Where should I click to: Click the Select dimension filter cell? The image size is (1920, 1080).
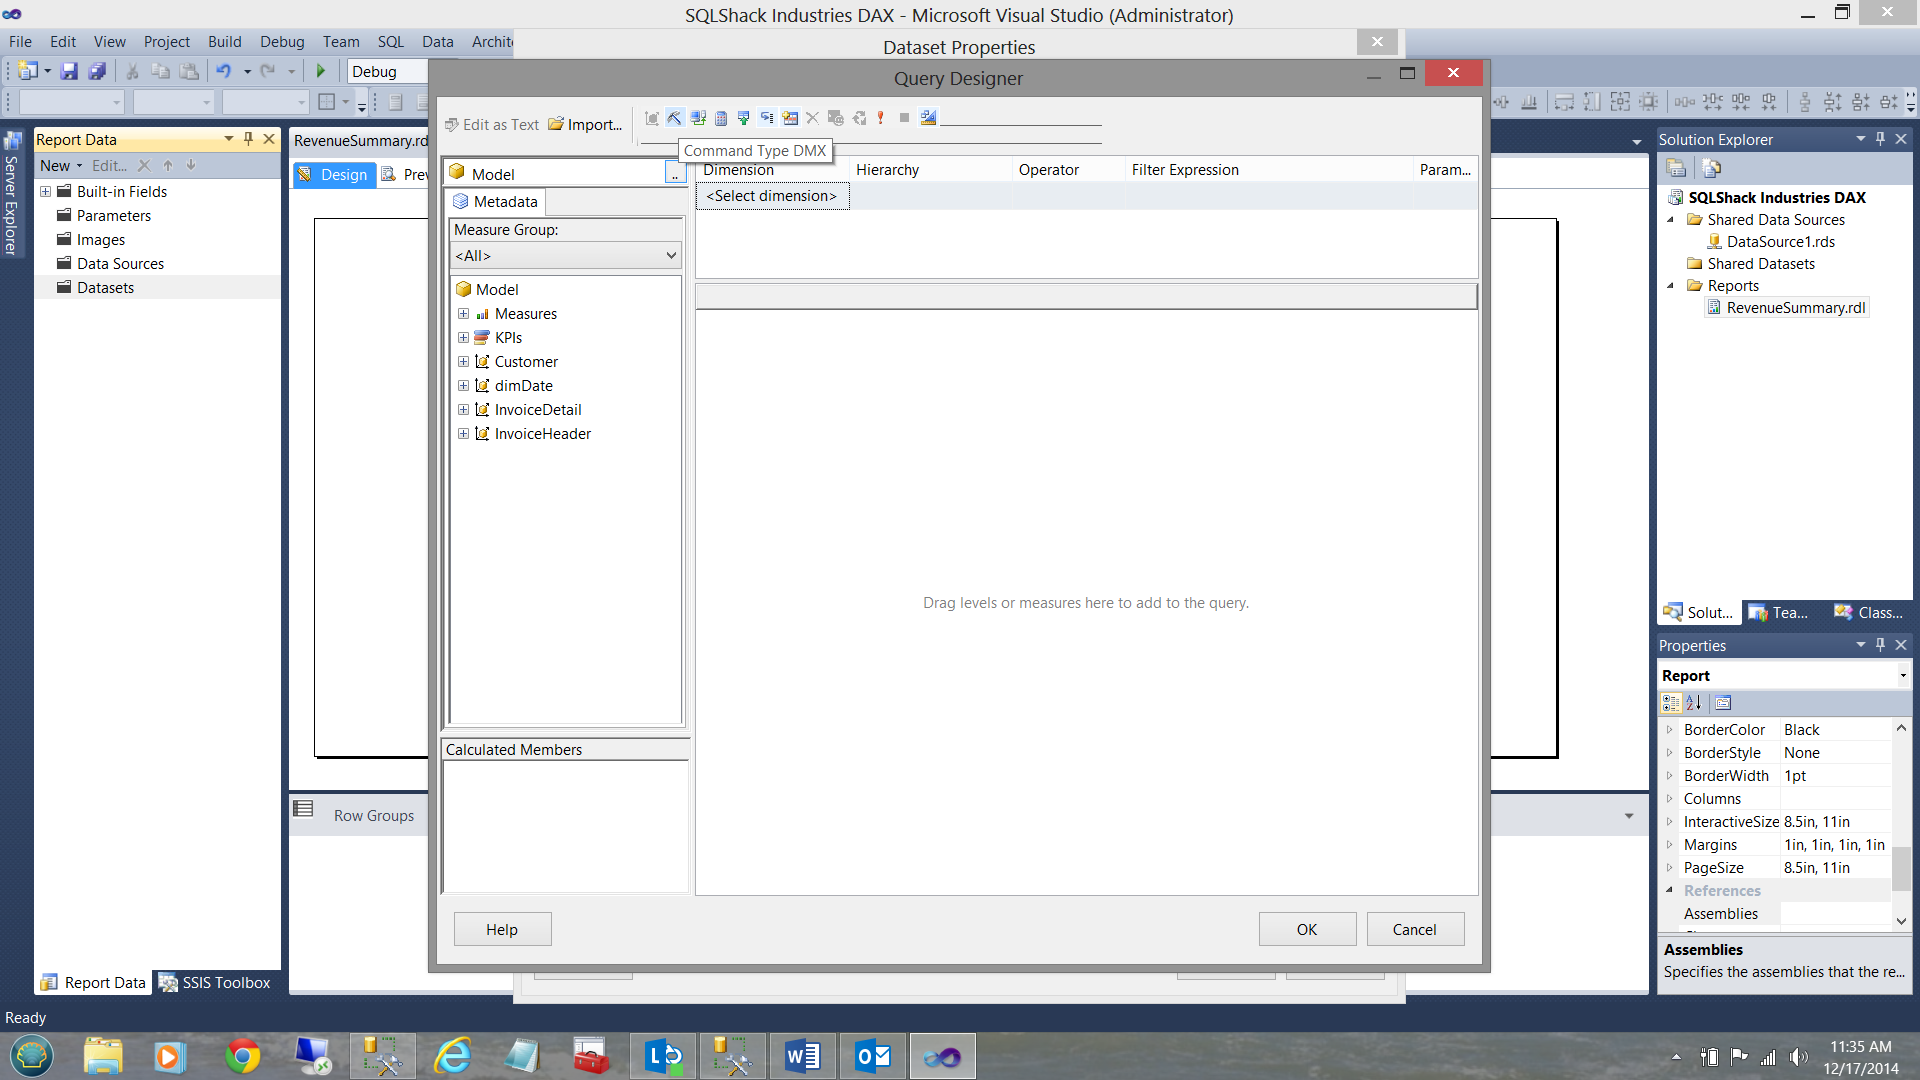pos(771,196)
